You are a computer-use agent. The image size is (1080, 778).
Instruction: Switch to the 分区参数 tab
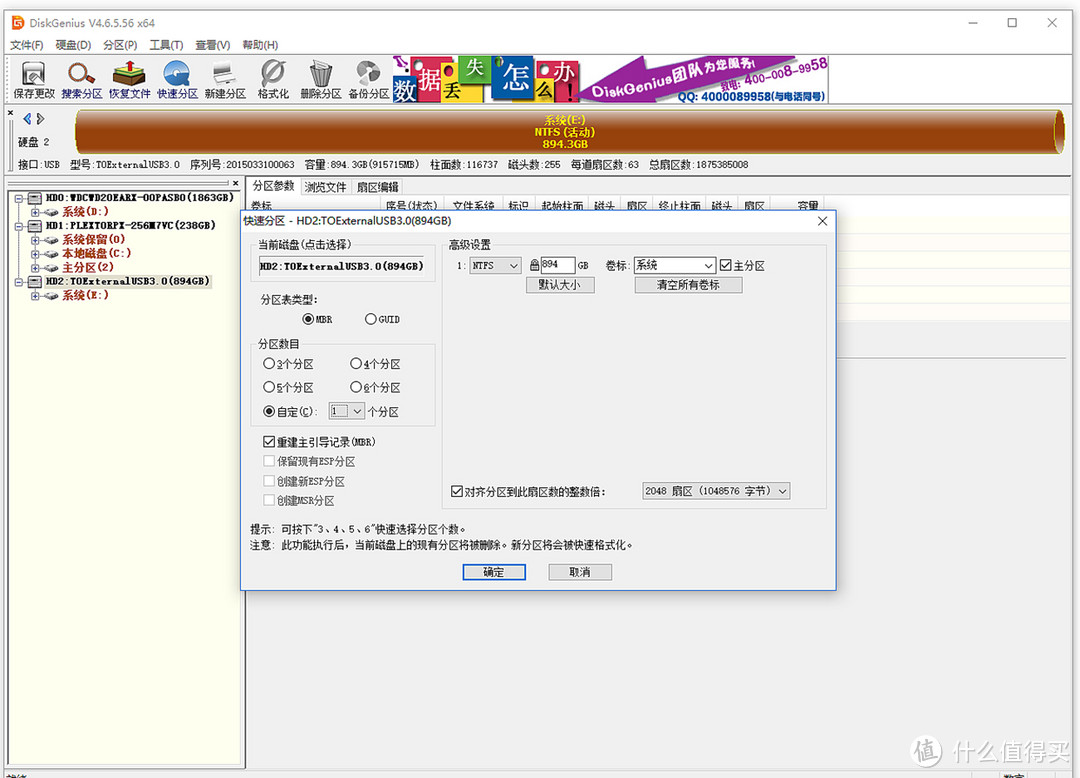(273, 186)
